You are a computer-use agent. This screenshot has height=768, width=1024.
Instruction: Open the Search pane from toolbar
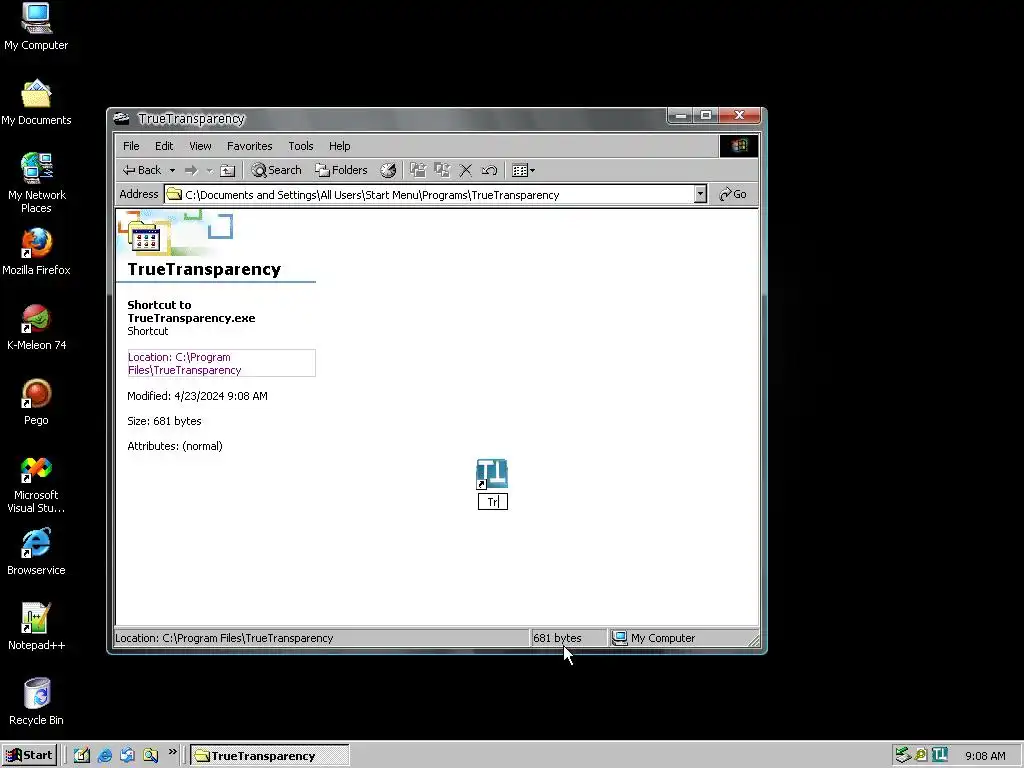coord(276,170)
